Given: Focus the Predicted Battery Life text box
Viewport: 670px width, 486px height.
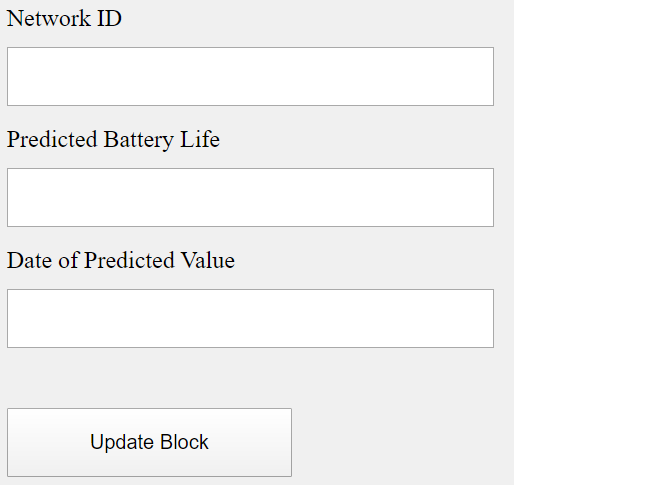Looking at the screenshot, I should 250,197.
